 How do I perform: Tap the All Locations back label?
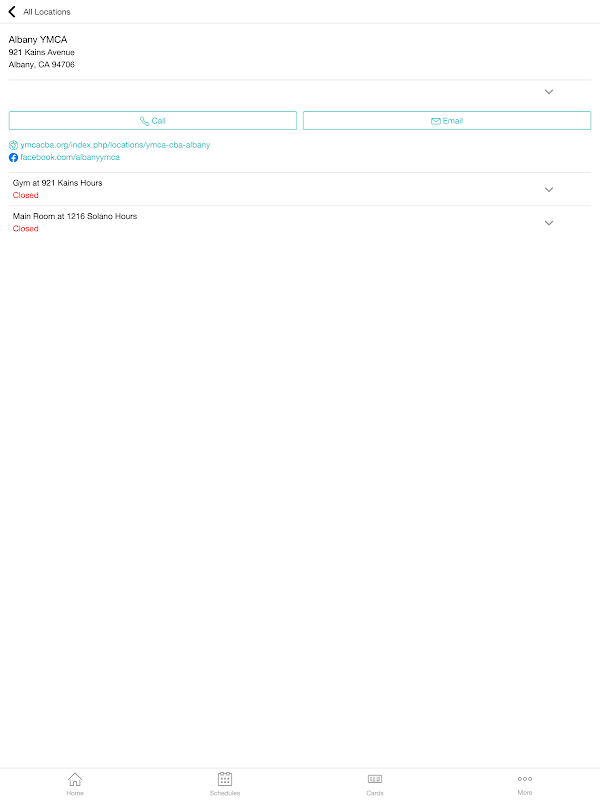click(47, 12)
